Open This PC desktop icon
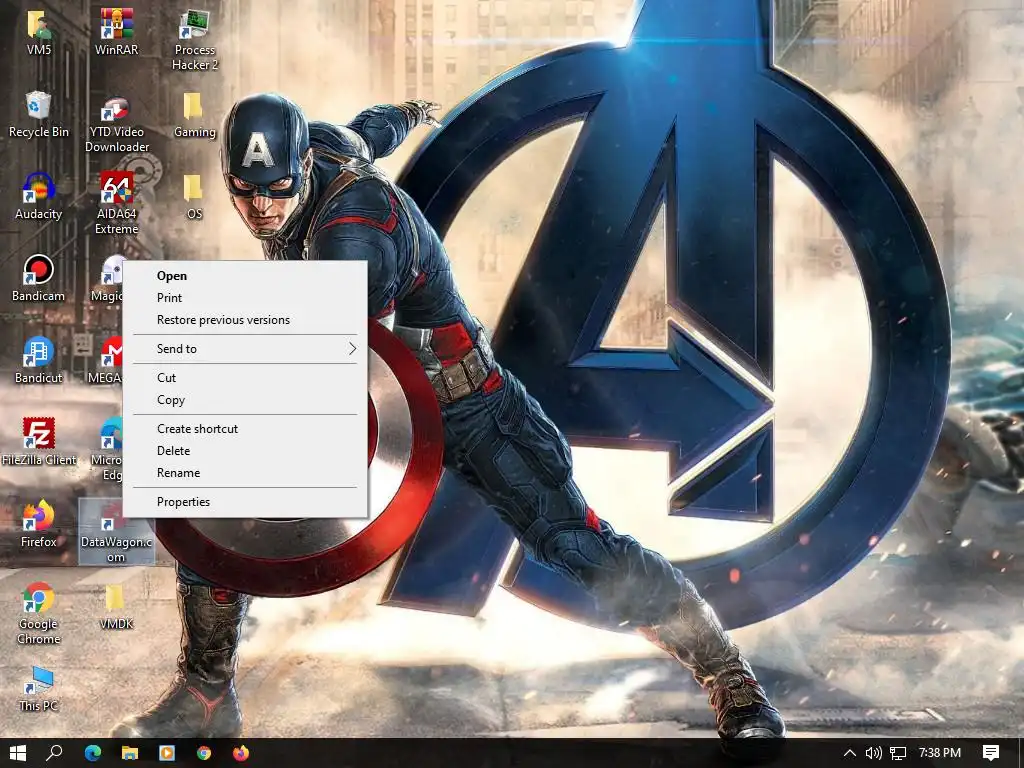This screenshot has width=1024, height=768. [39, 688]
